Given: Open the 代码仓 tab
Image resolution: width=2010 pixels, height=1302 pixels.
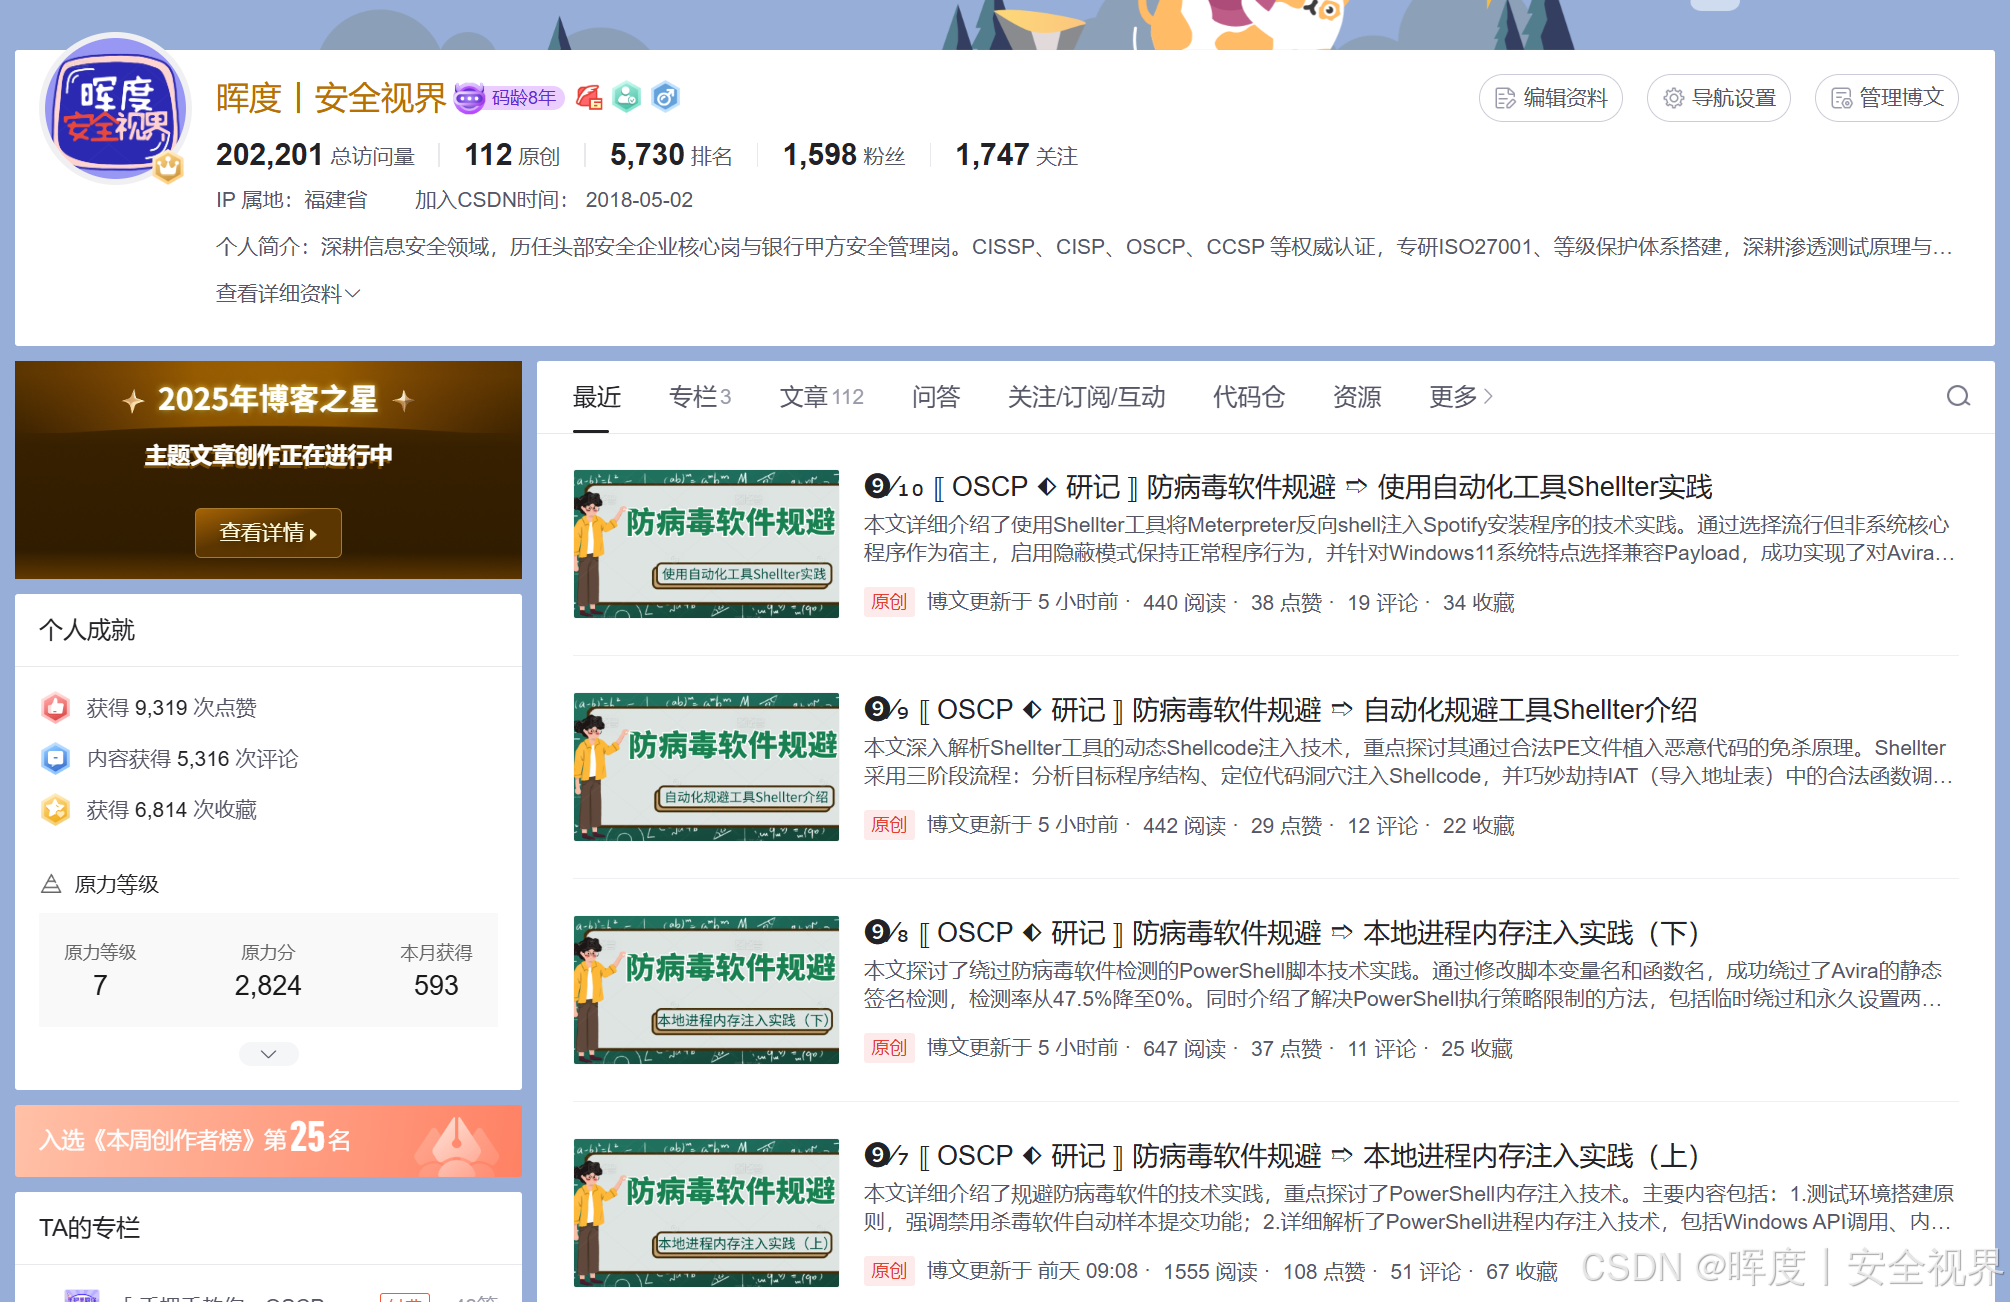Looking at the screenshot, I should 1248,397.
